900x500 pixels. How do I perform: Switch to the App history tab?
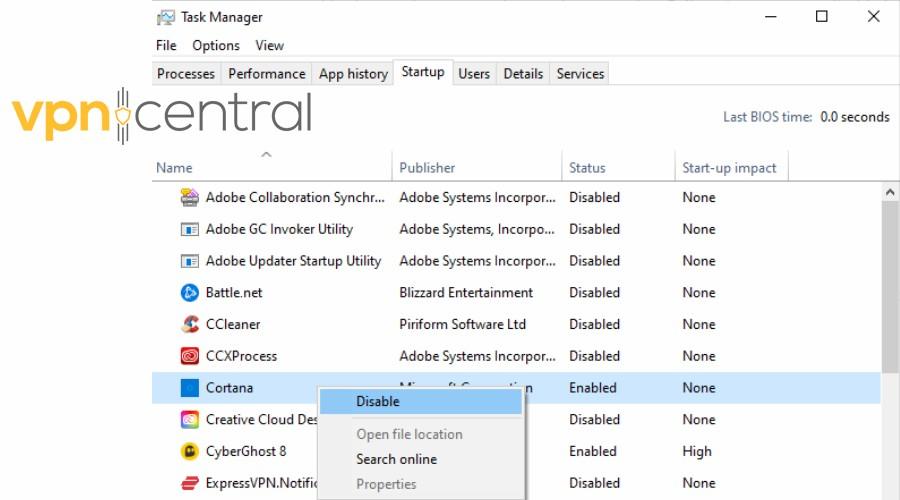353,73
